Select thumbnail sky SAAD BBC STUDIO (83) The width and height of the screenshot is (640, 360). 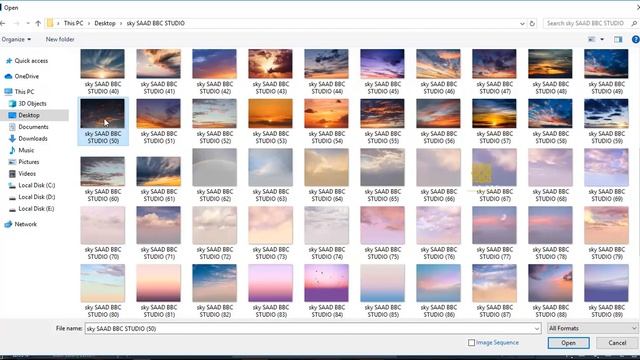pyautogui.click(x=270, y=283)
